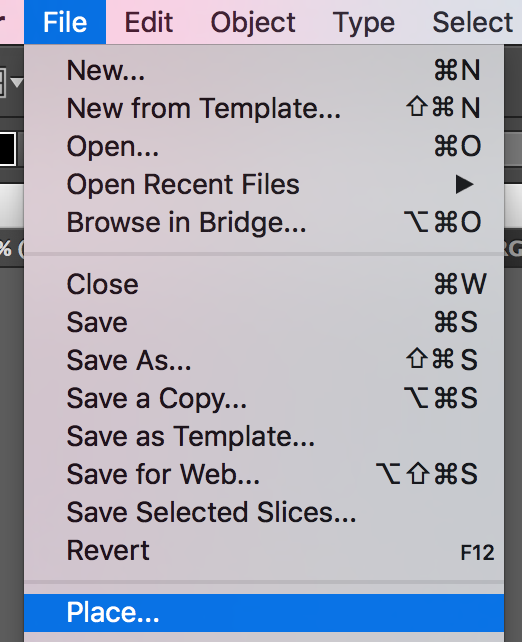Choose Revert from the menu
Image resolution: width=522 pixels, height=642 pixels.
click(264, 550)
